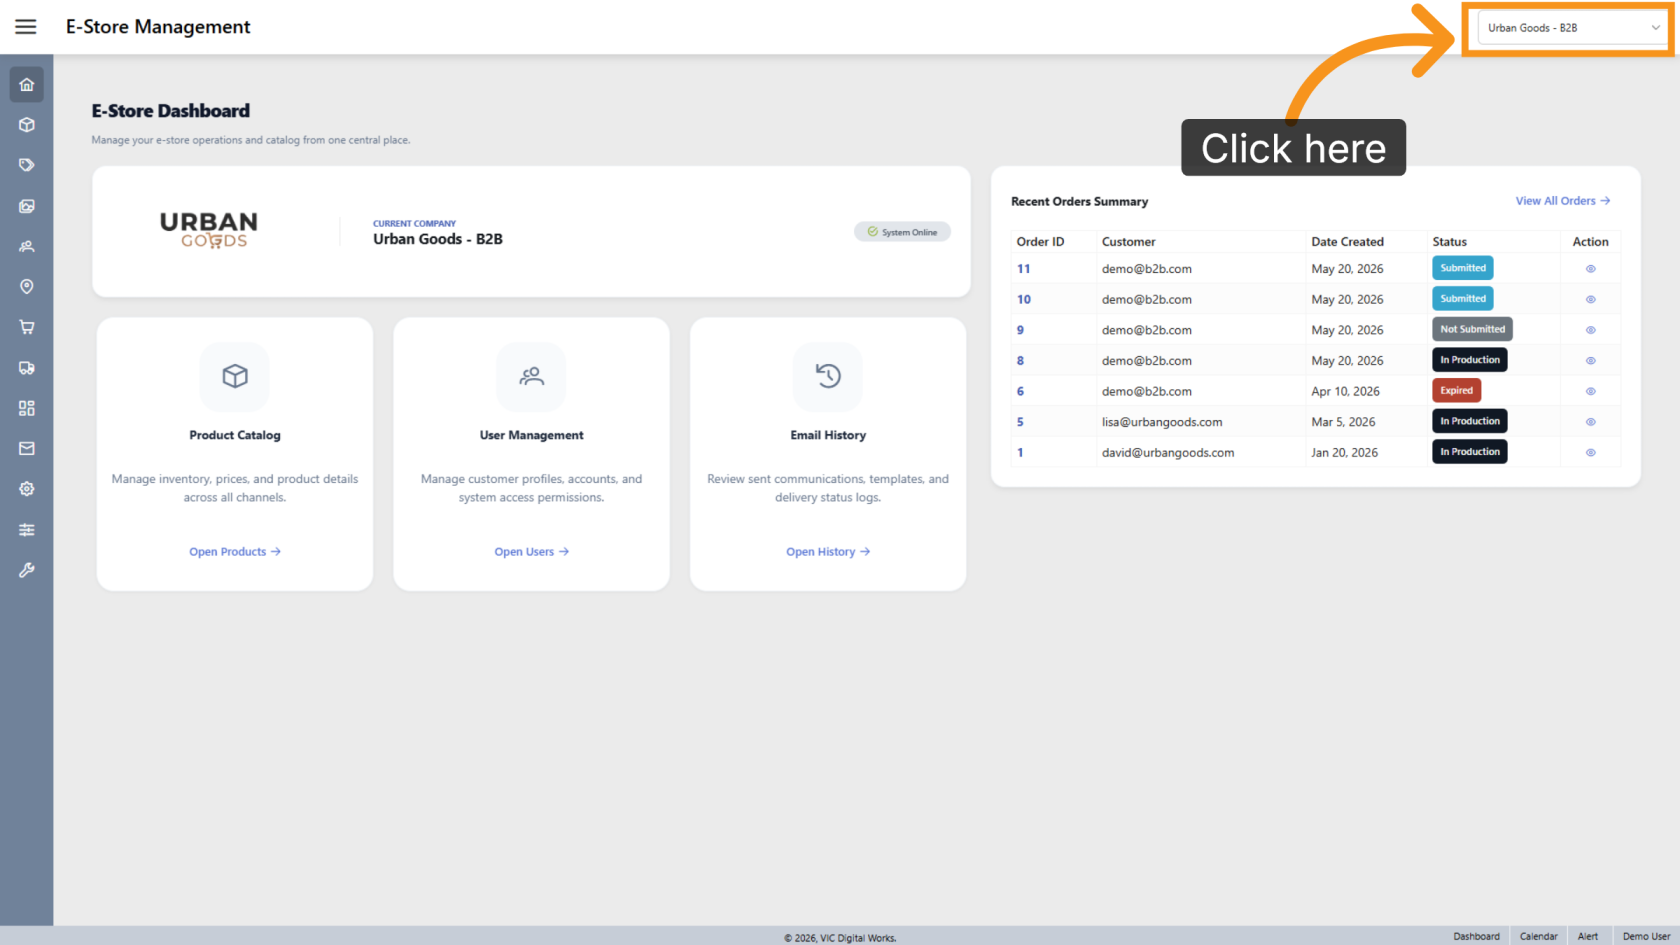Open the settings gear sidebar icon

27,489
